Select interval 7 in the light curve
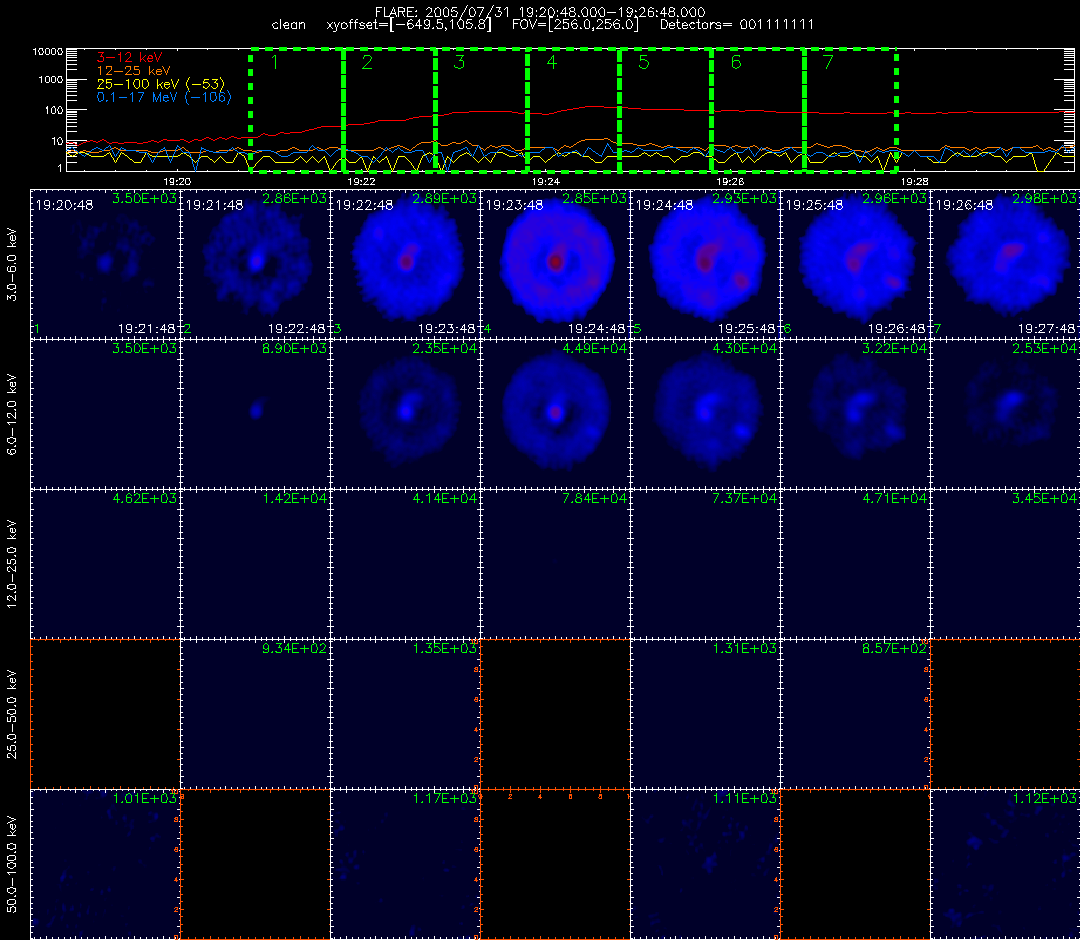This screenshot has width=1080, height=940. (x=851, y=110)
